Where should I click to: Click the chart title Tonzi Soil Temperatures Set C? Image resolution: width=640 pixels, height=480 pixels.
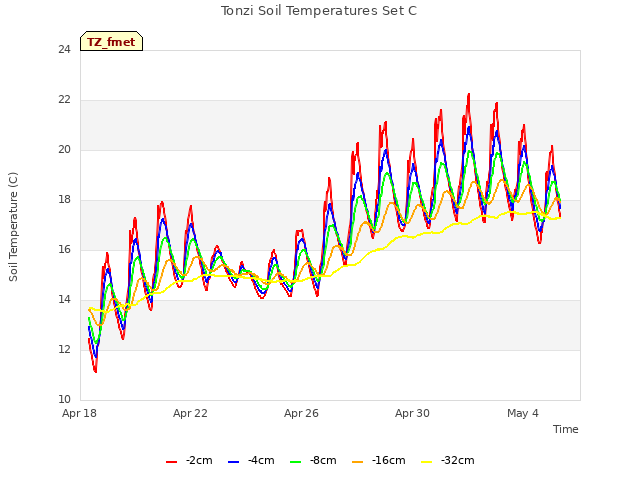coord(319,11)
